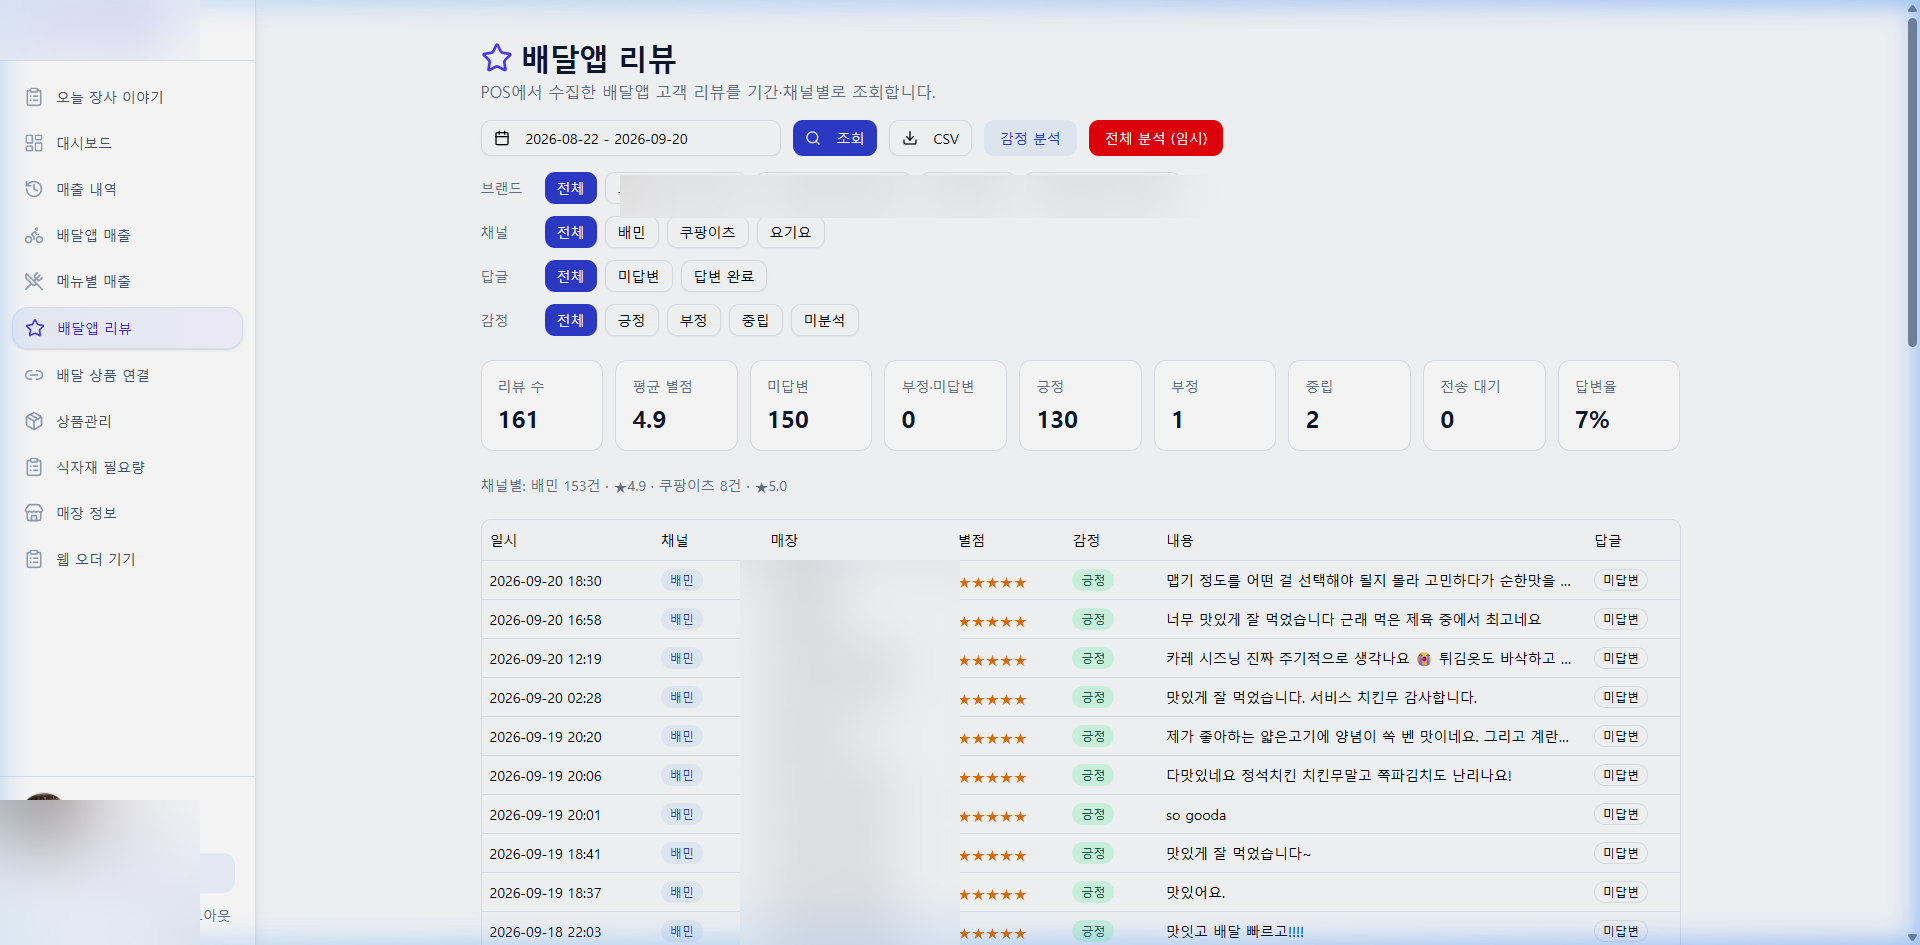
Task: Click the 미답변 150 stat card
Action: pyautogui.click(x=811, y=405)
